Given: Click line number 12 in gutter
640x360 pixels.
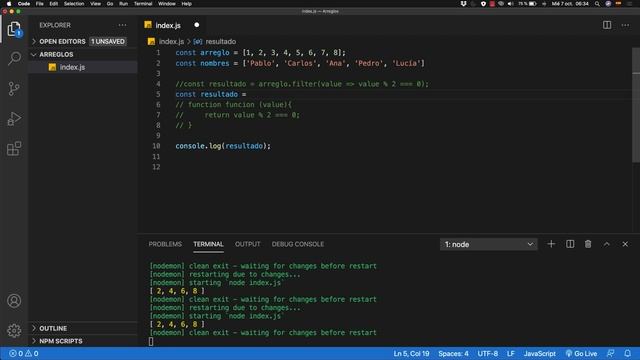Looking at the screenshot, I should tap(156, 167).
